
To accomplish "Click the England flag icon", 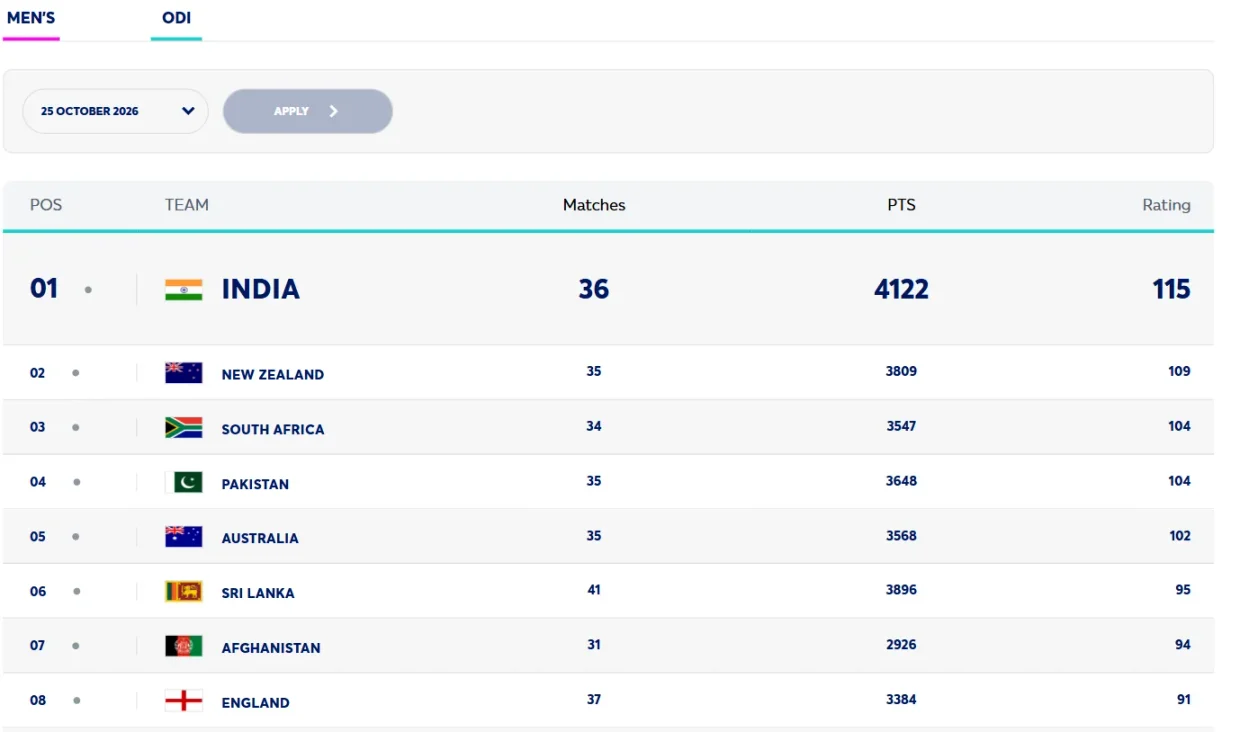I will pyautogui.click(x=183, y=701).
